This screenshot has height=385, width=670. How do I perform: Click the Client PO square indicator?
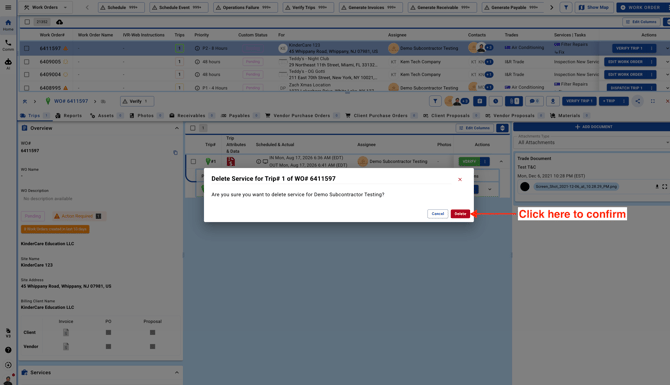(108, 332)
